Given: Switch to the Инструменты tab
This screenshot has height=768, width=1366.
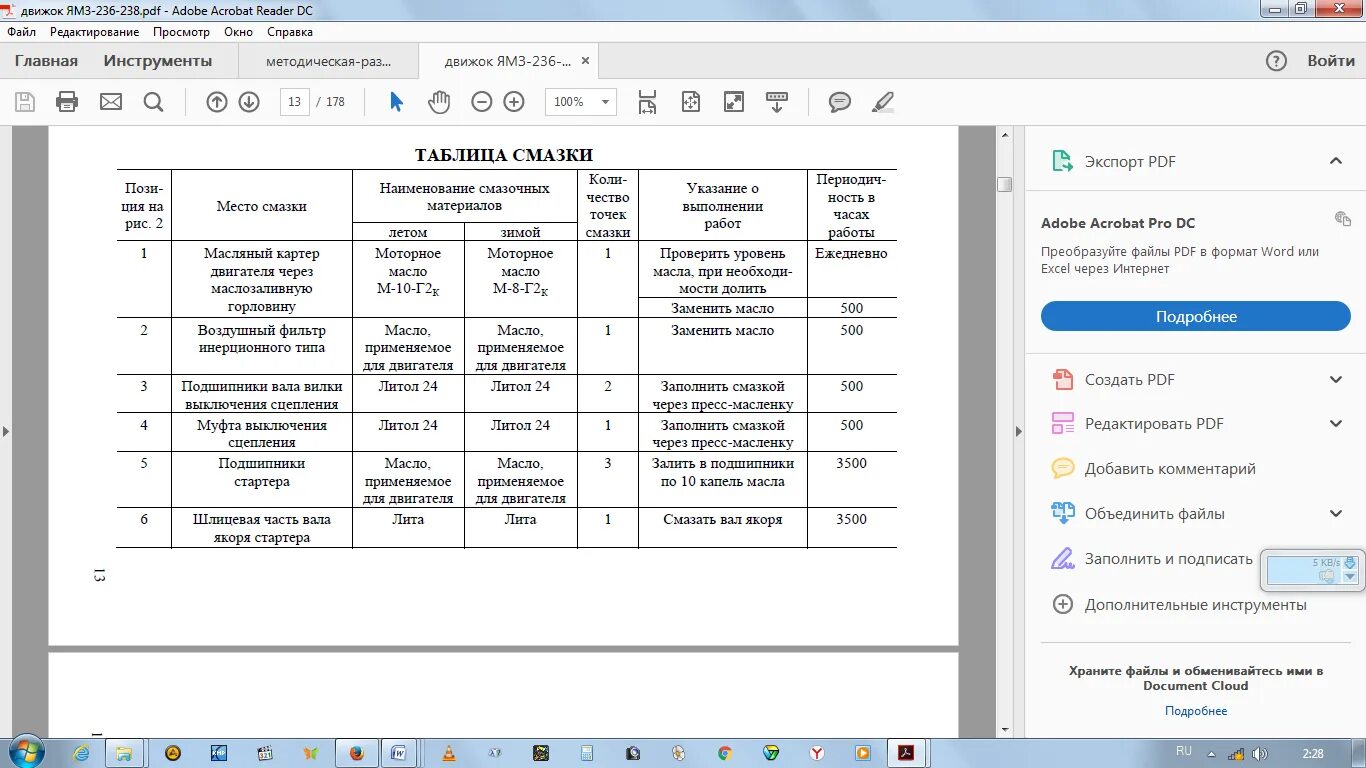Looking at the screenshot, I should point(158,61).
